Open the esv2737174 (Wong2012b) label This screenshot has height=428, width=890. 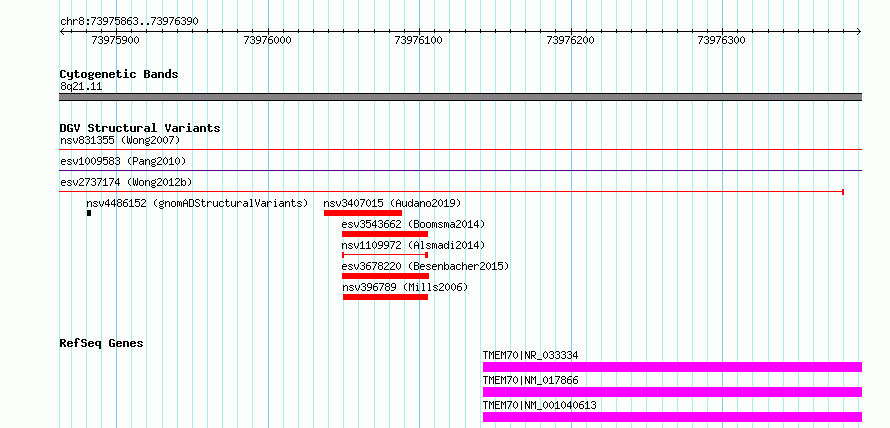[x=126, y=182]
